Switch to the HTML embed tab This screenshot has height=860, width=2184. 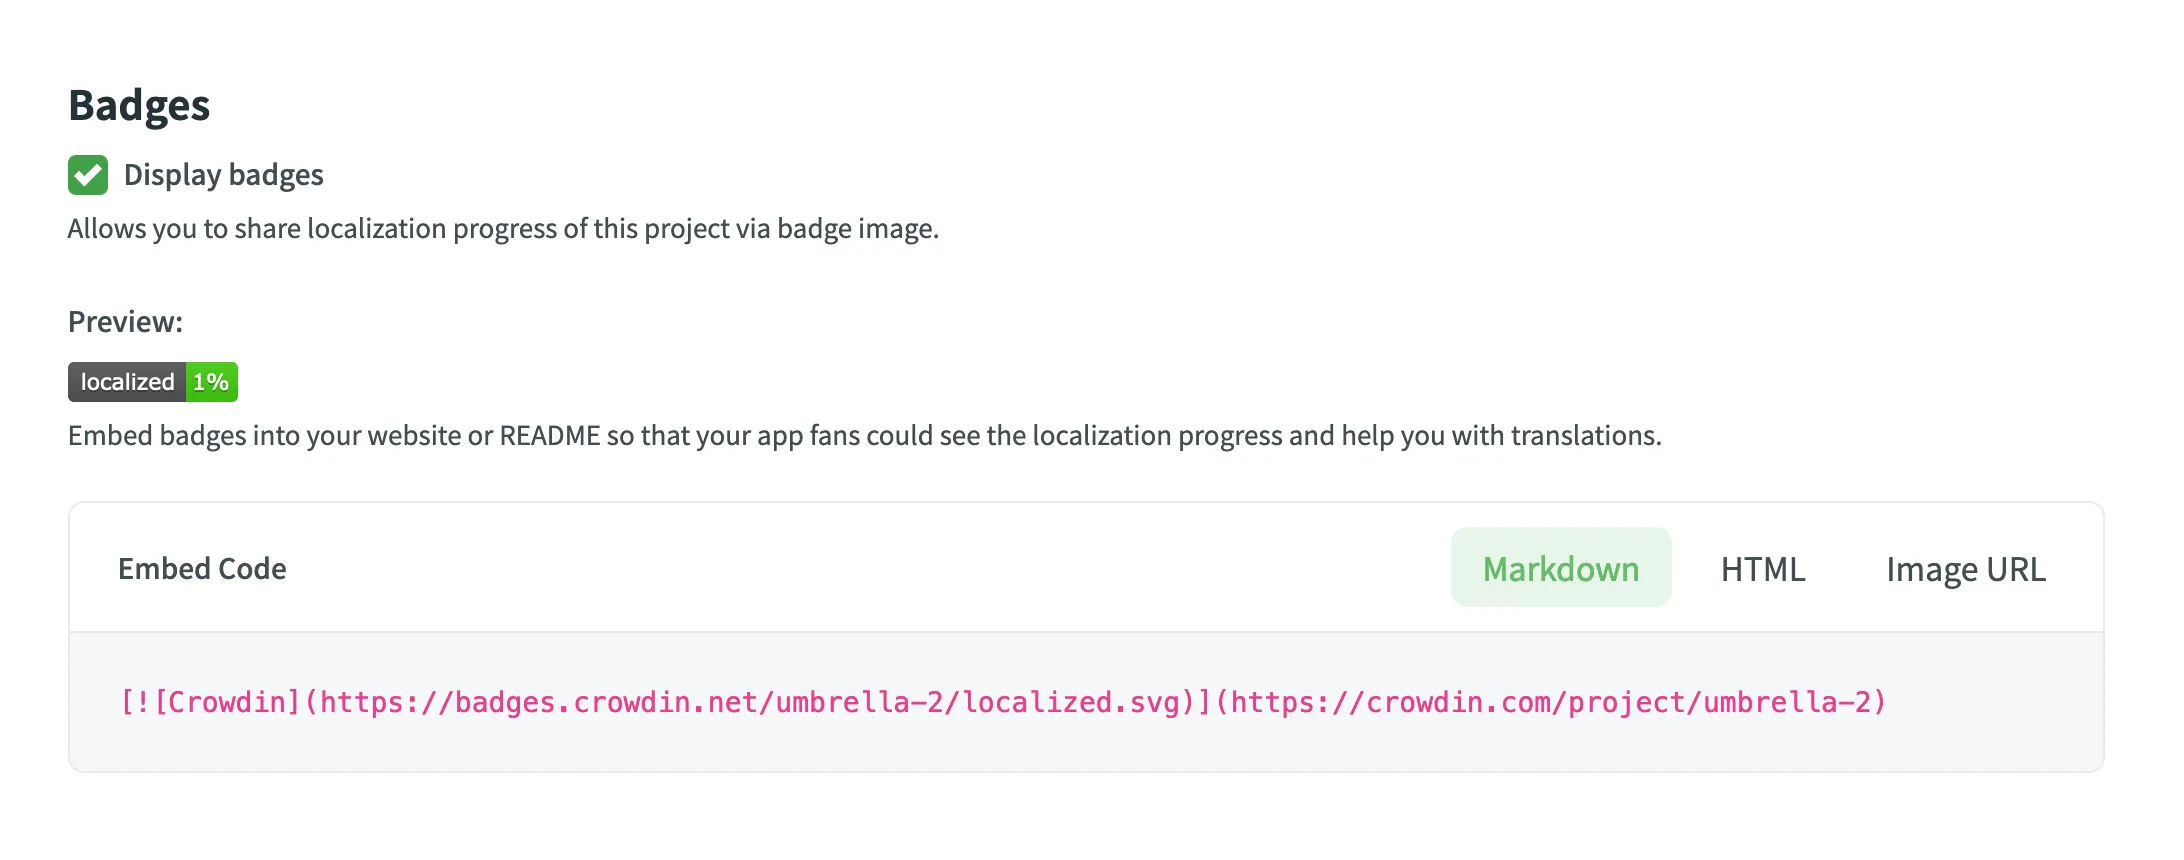point(1762,568)
